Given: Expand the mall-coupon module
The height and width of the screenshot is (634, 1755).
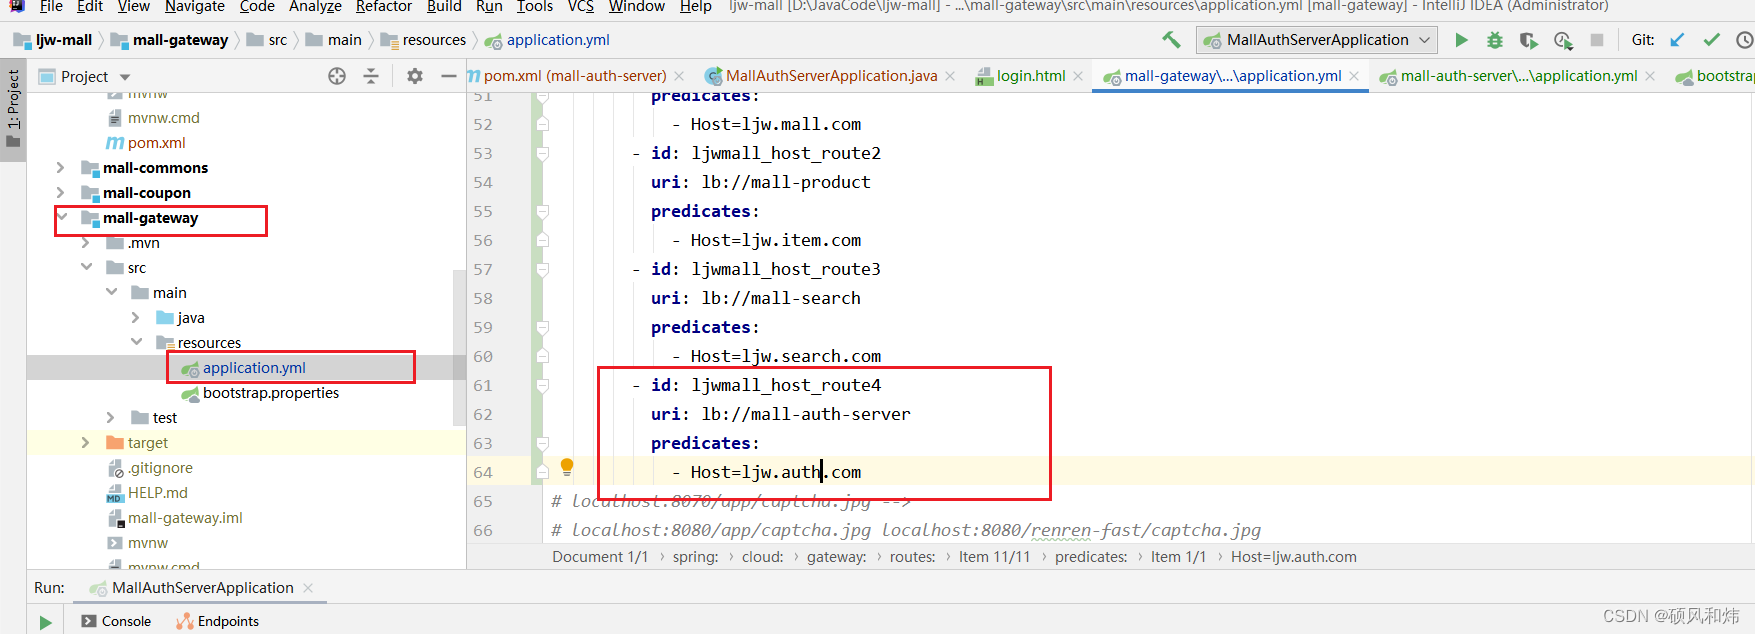Looking at the screenshot, I should point(60,192).
